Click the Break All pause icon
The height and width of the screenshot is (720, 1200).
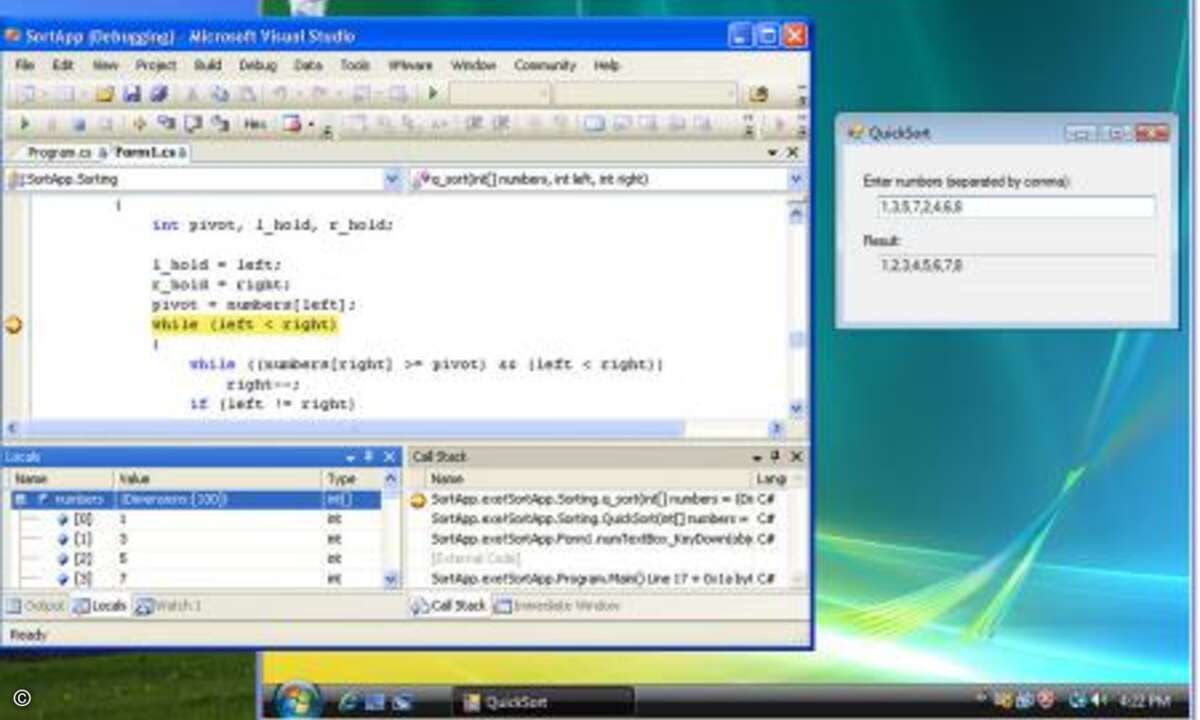(x=52, y=124)
